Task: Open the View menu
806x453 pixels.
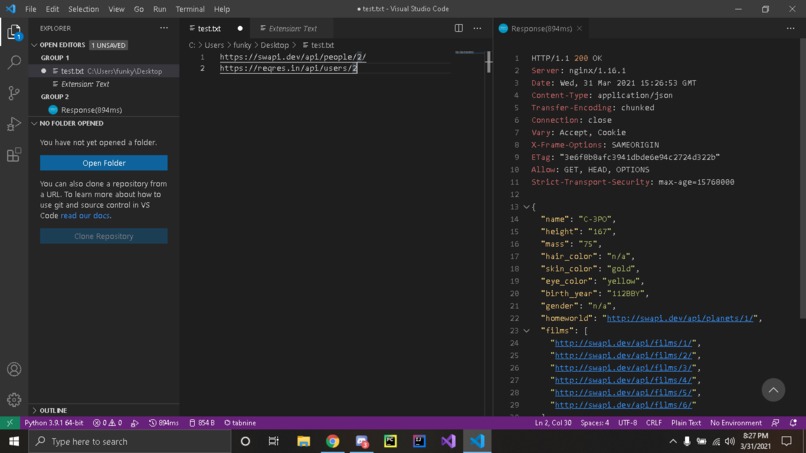Action: pos(116,9)
